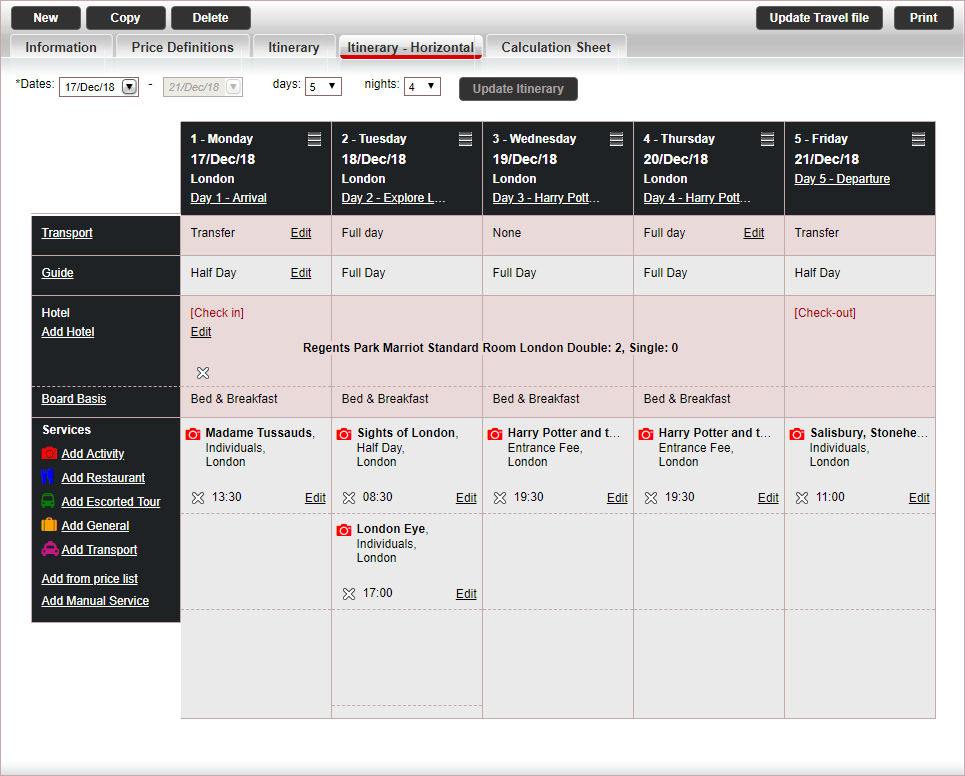This screenshot has width=965, height=776.
Task: Select the Itinerary - Horizontal tab
Action: (x=410, y=47)
